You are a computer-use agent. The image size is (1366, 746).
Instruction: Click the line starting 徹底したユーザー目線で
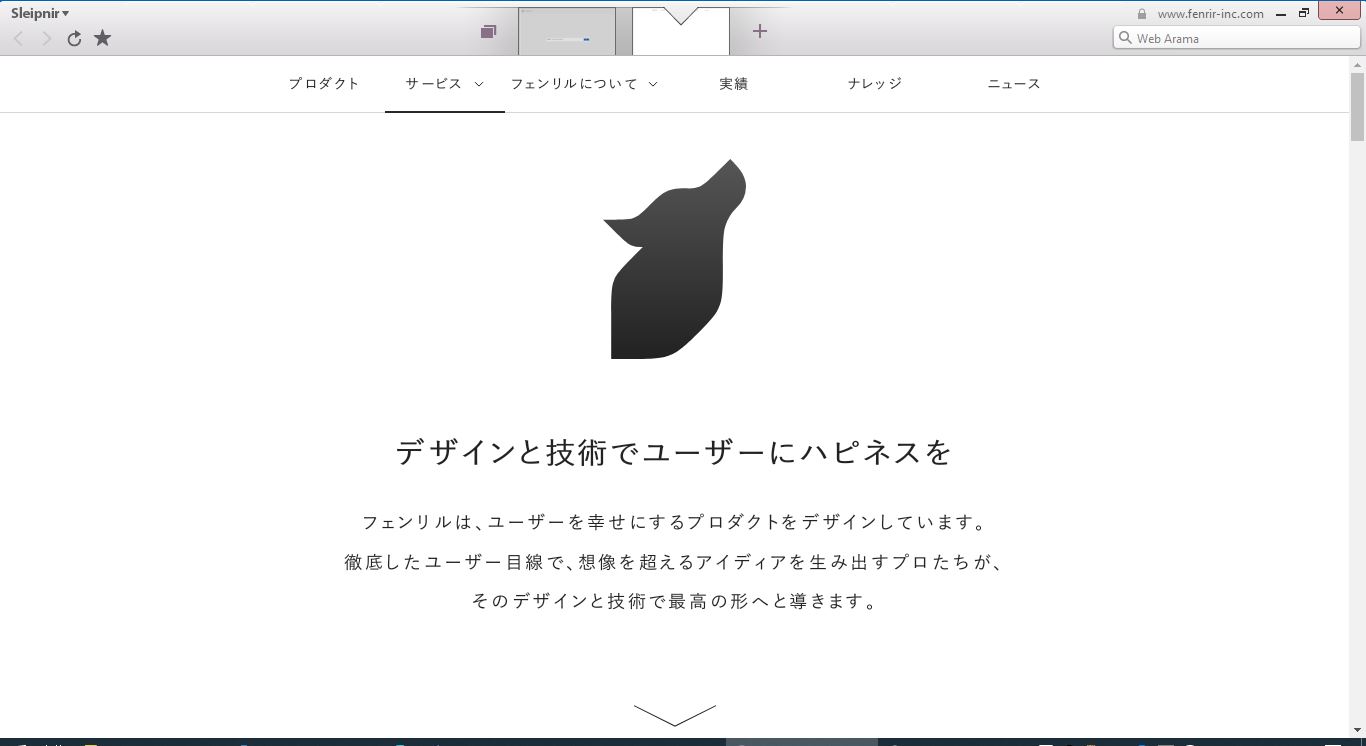(675, 562)
